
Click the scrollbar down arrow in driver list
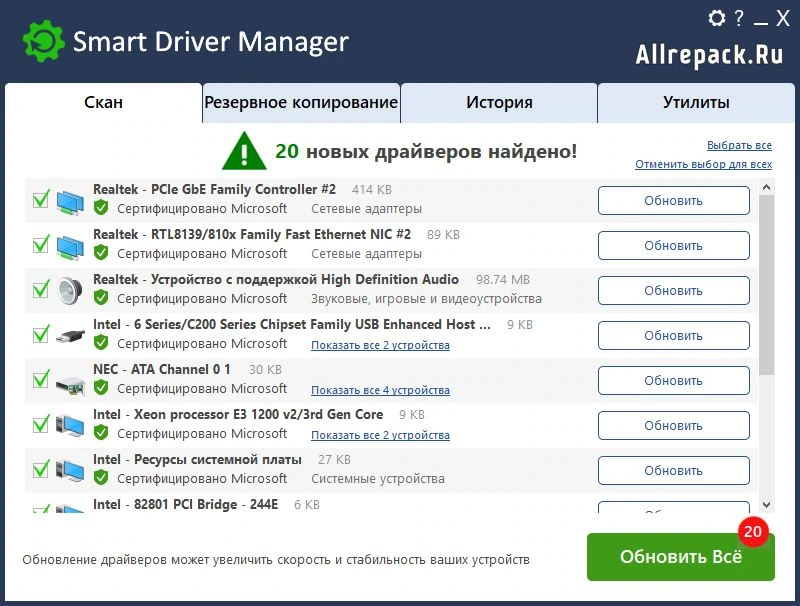point(766,505)
